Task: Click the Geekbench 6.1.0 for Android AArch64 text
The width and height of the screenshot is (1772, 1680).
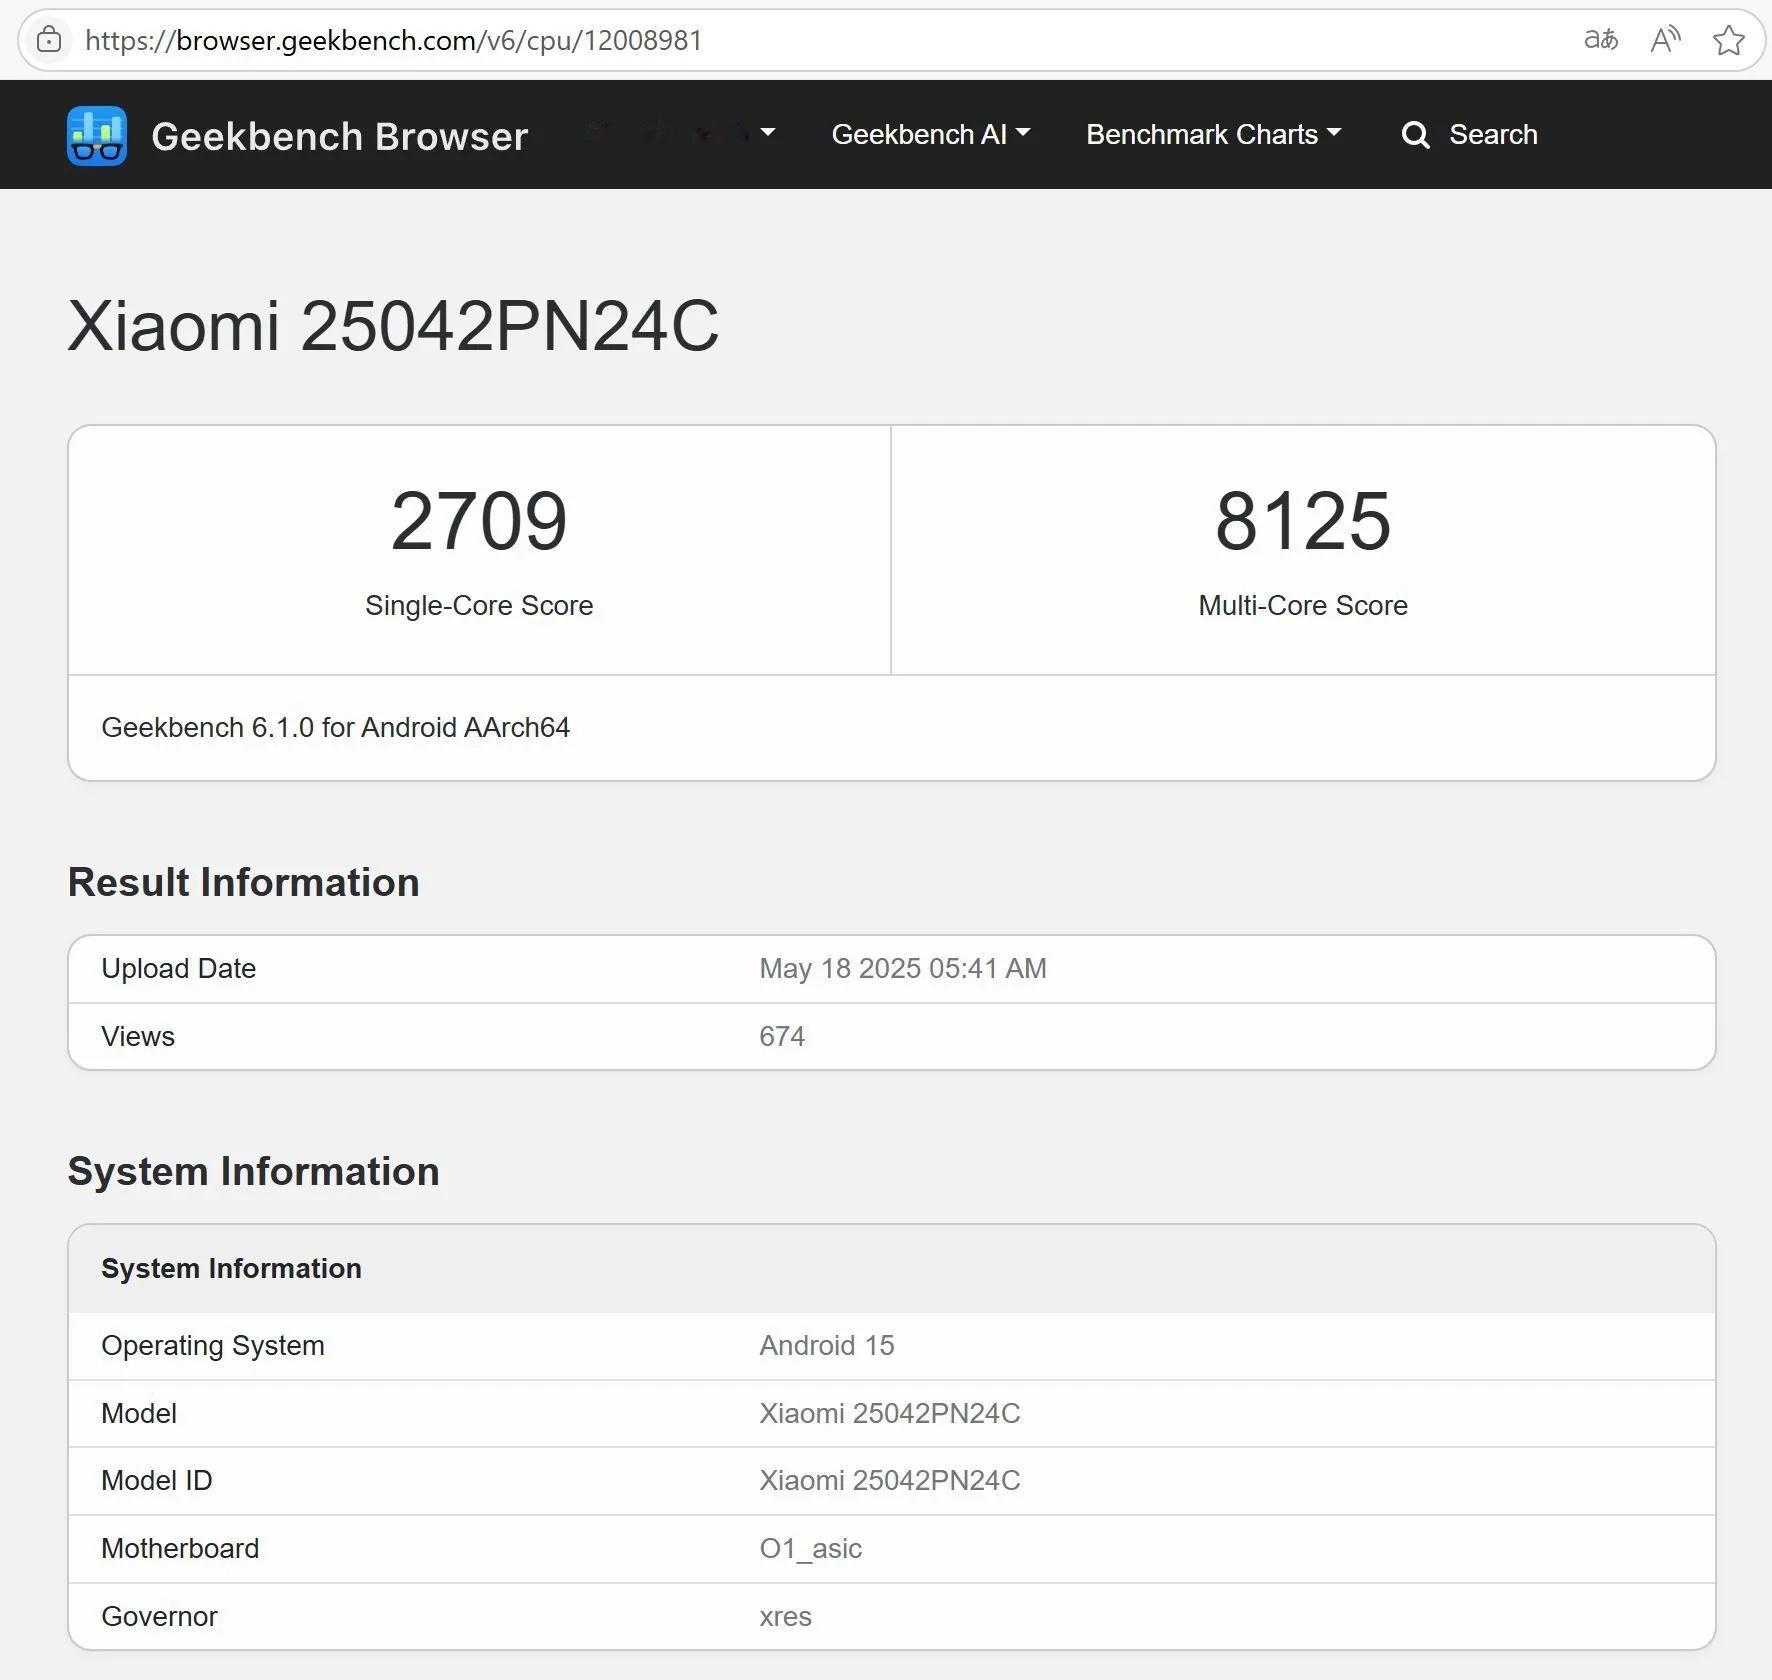Action: pos(335,727)
